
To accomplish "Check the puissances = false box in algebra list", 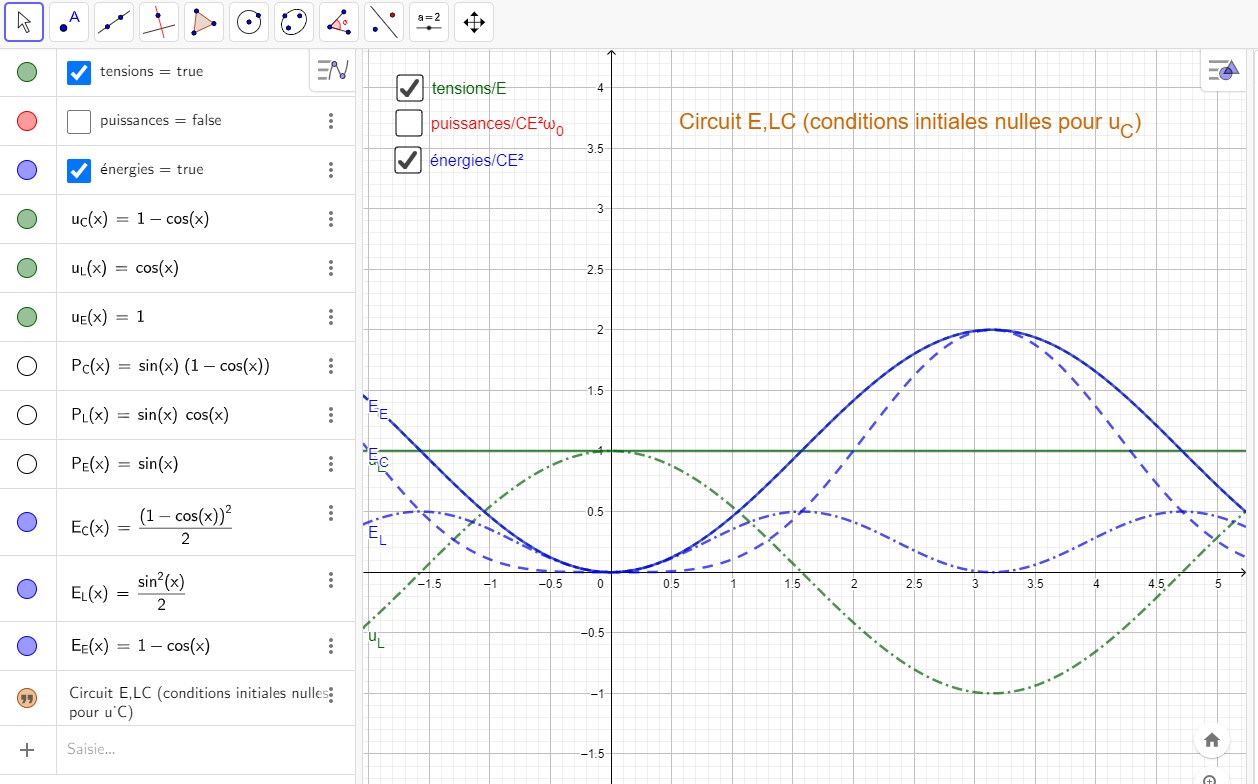I will pyautogui.click(x=79, y=121).
